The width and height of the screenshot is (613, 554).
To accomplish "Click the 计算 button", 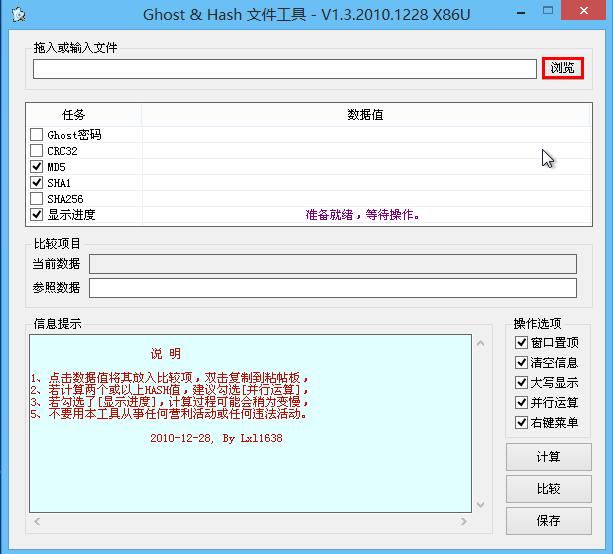I will coord(548,457).
